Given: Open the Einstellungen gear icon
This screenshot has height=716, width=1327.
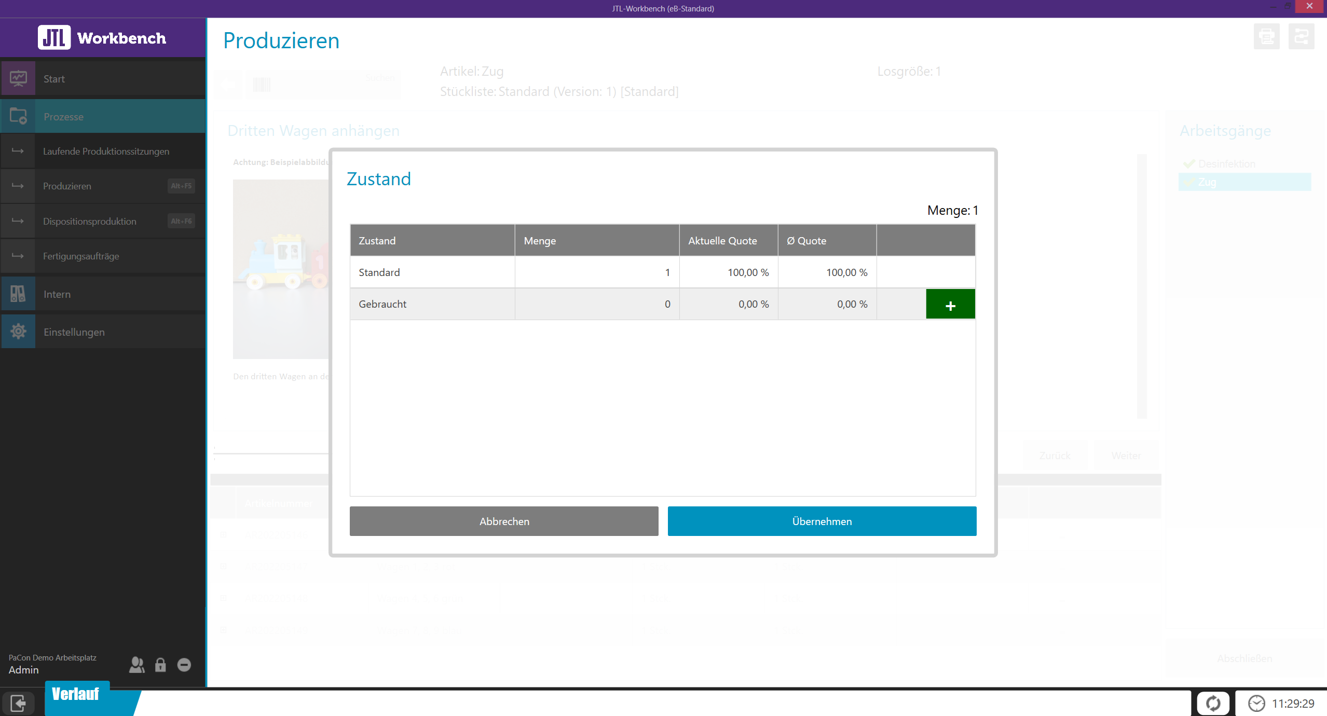Looking at the screenshot, I should tap(20, 330).
